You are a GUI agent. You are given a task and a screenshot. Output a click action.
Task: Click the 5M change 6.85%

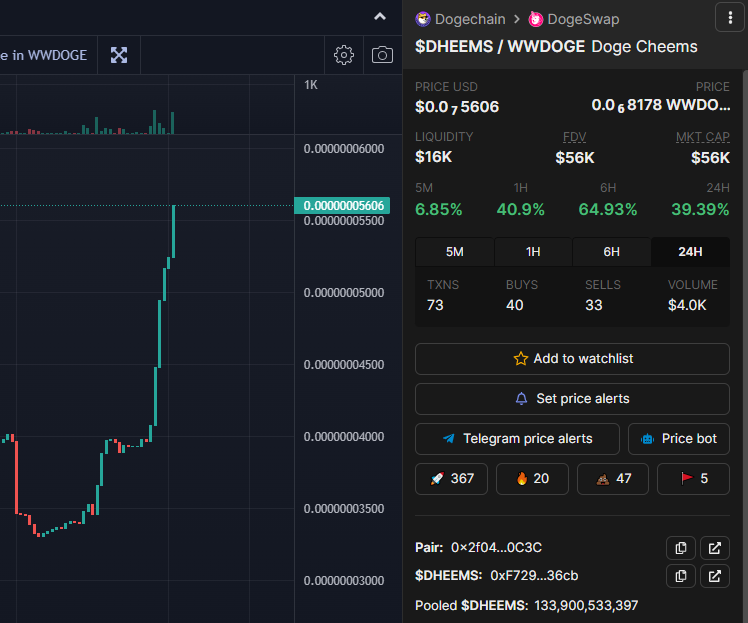(438, 209)
